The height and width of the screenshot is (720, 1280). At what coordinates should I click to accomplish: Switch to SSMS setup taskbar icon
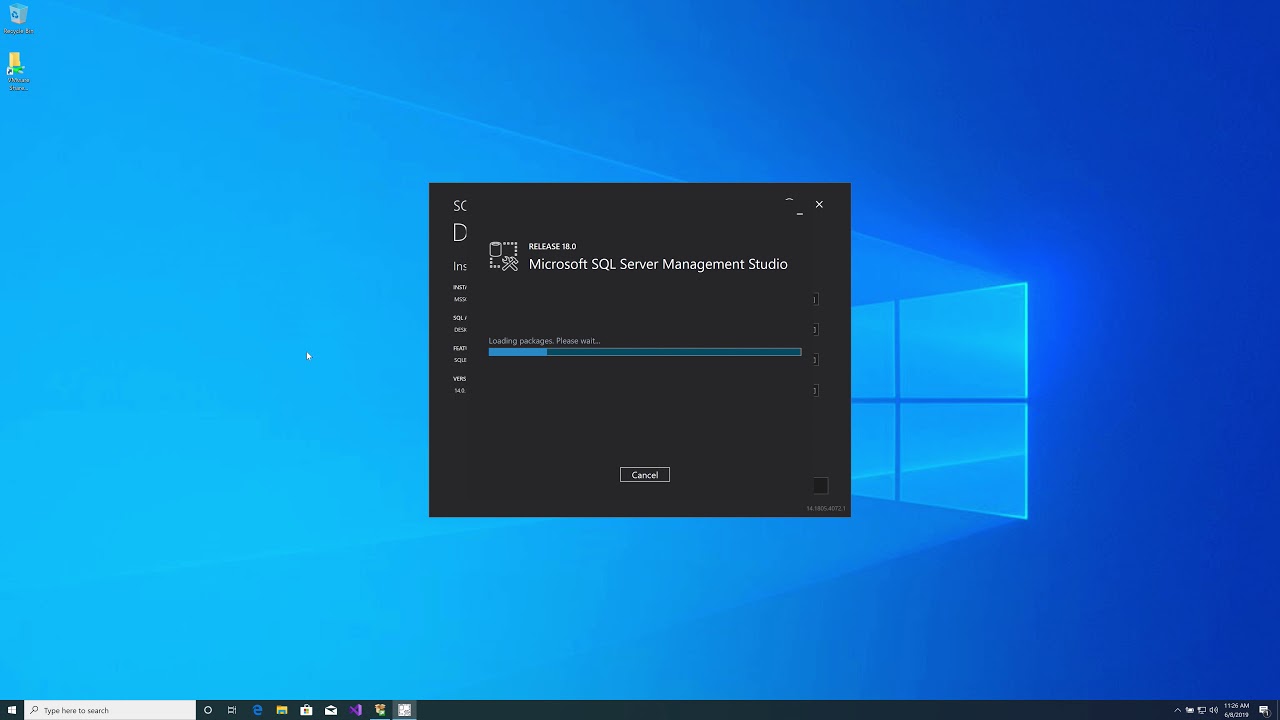click(x=404, y=710)
